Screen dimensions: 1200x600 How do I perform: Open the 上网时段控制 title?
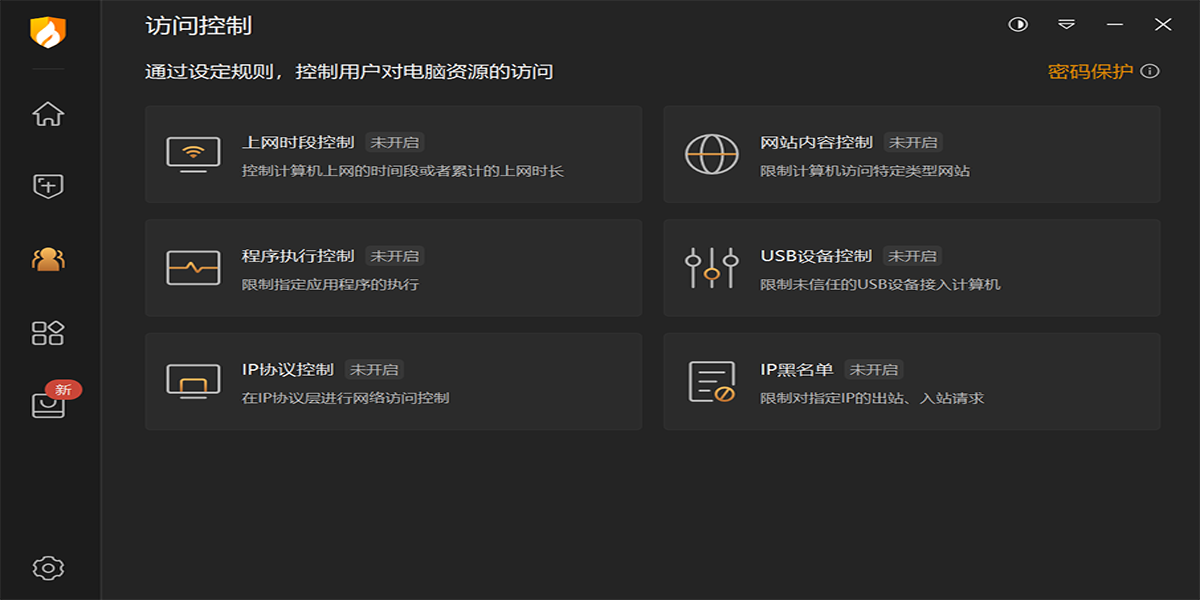(298, 142)
